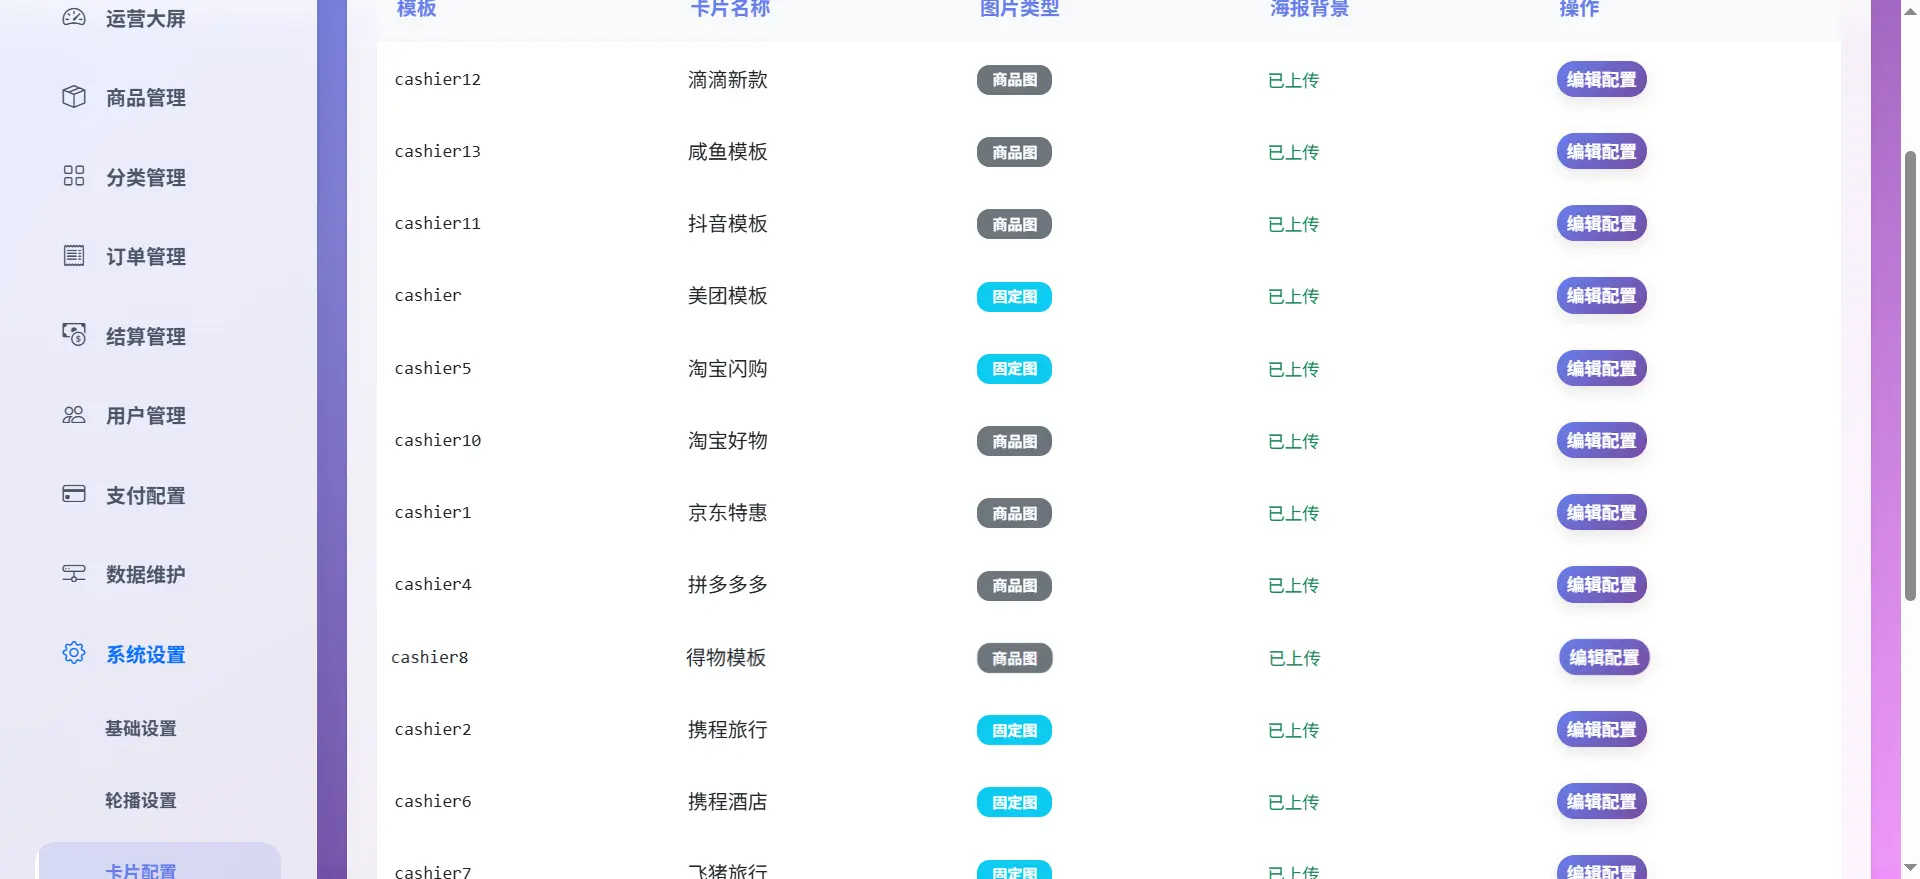Click 编辑配置 for 美团模板
The height and width of the screenshot is (879, 1920).
[1600, 296]
